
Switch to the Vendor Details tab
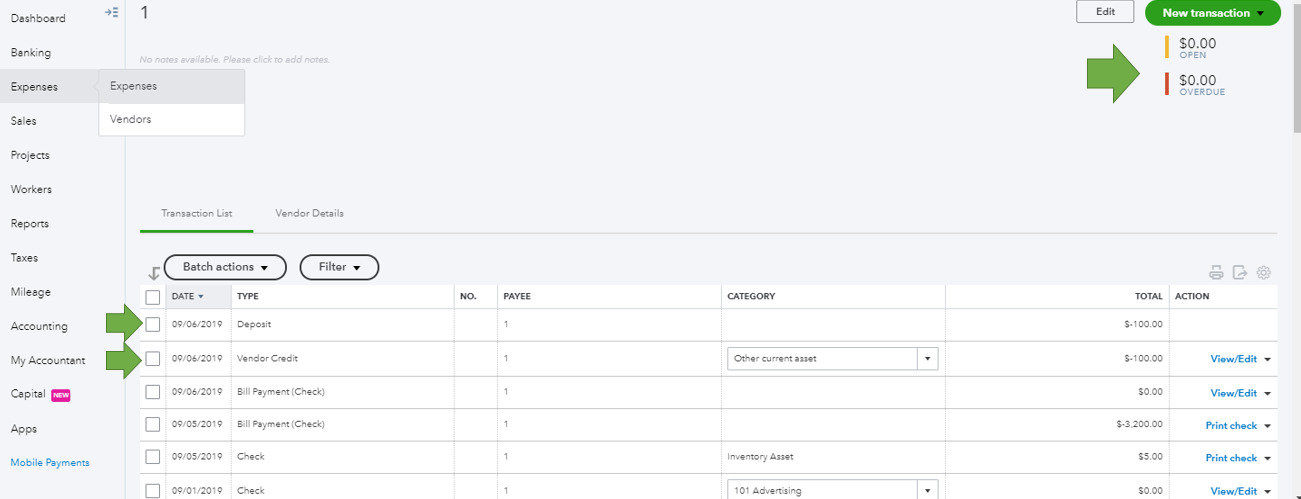tap(309, 213)
